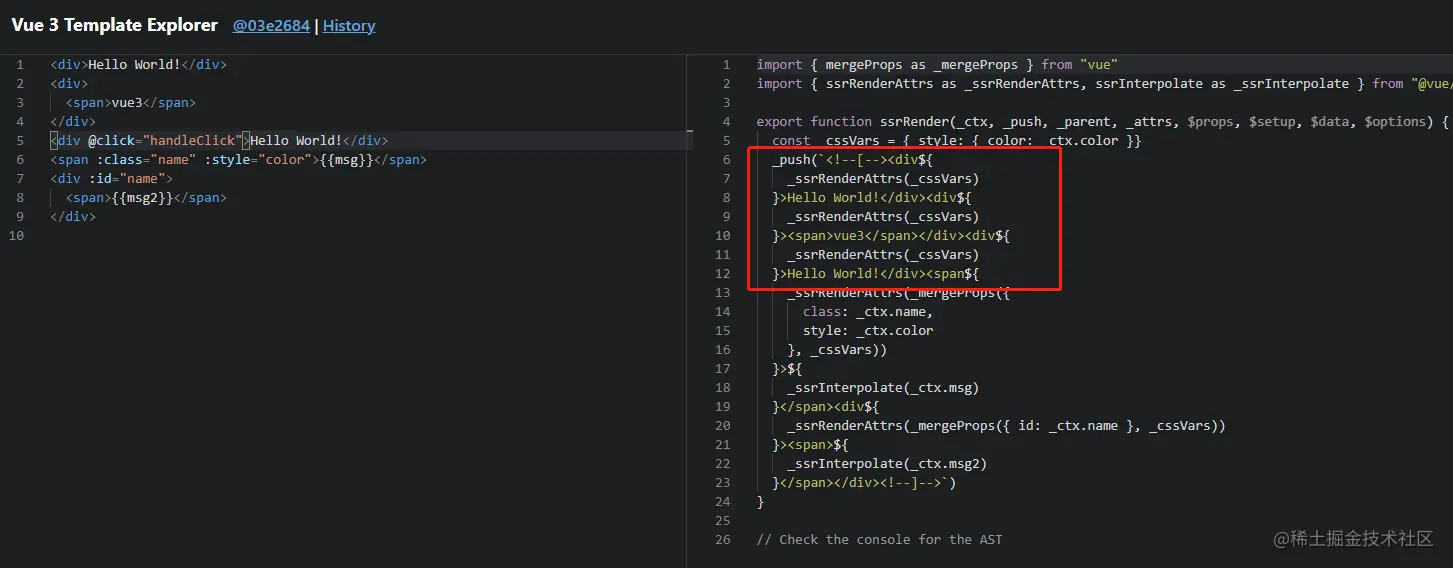This screenshot has width=1453, height=568.
Task: Click the '_push(`<!--[--><div${' line
Action: 853,160
